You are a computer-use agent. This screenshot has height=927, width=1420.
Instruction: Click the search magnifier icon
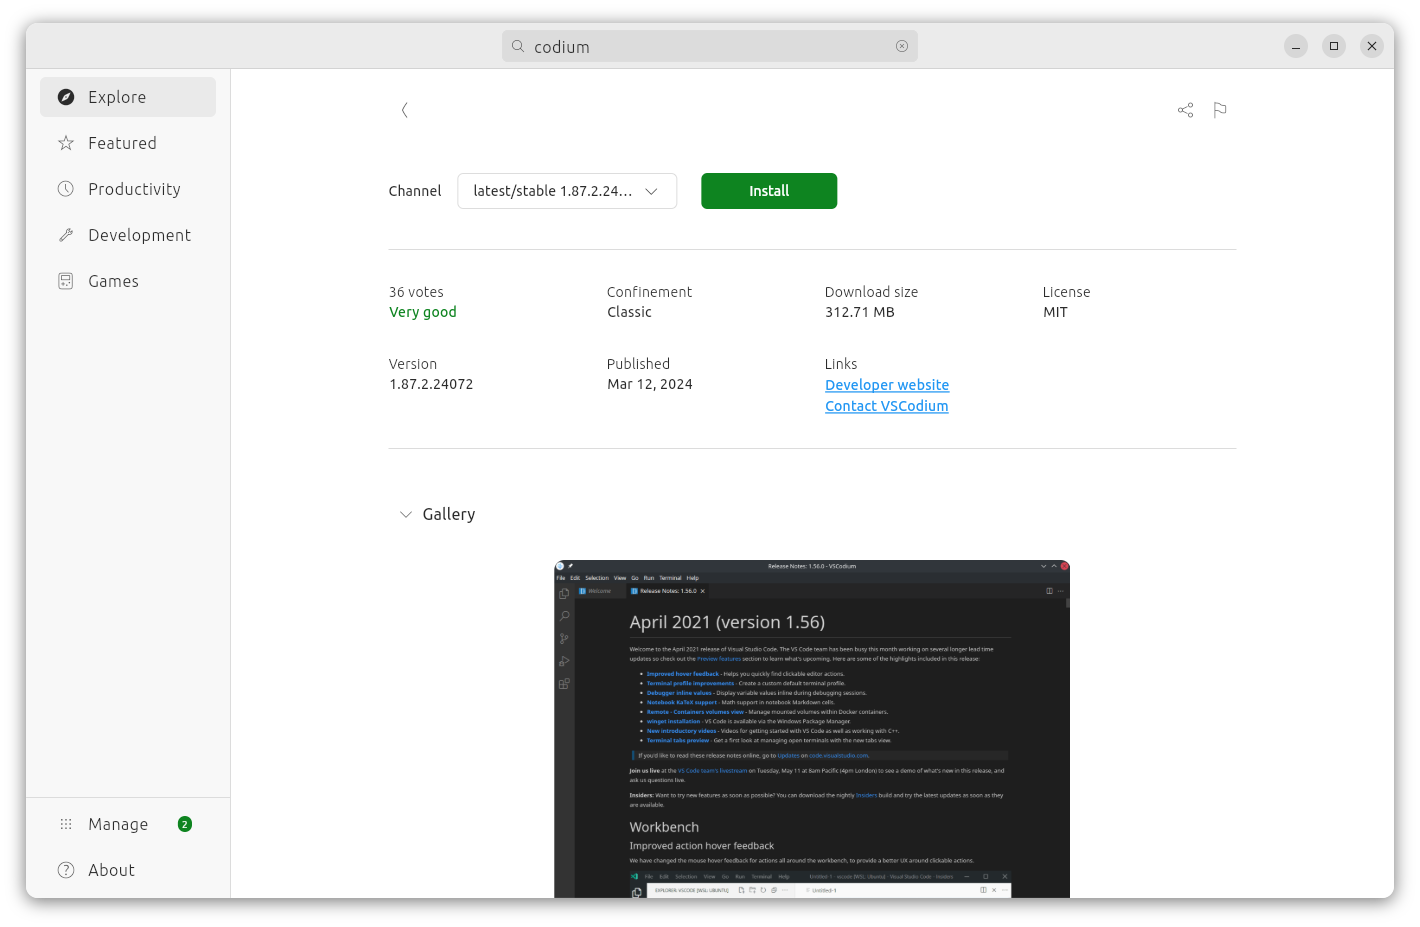[x=518, y=46]
